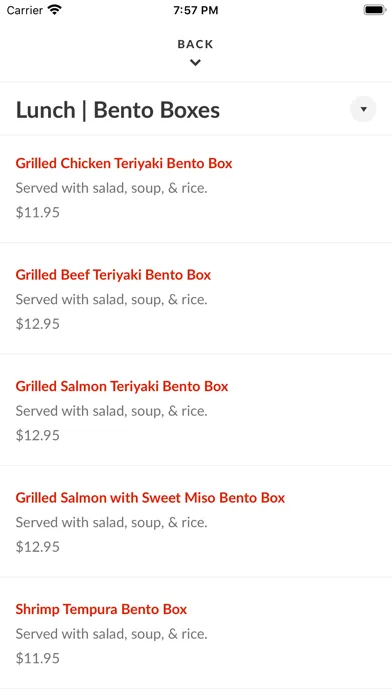Select the $11.95 price under Grilled Chicken

click(38, 212)
